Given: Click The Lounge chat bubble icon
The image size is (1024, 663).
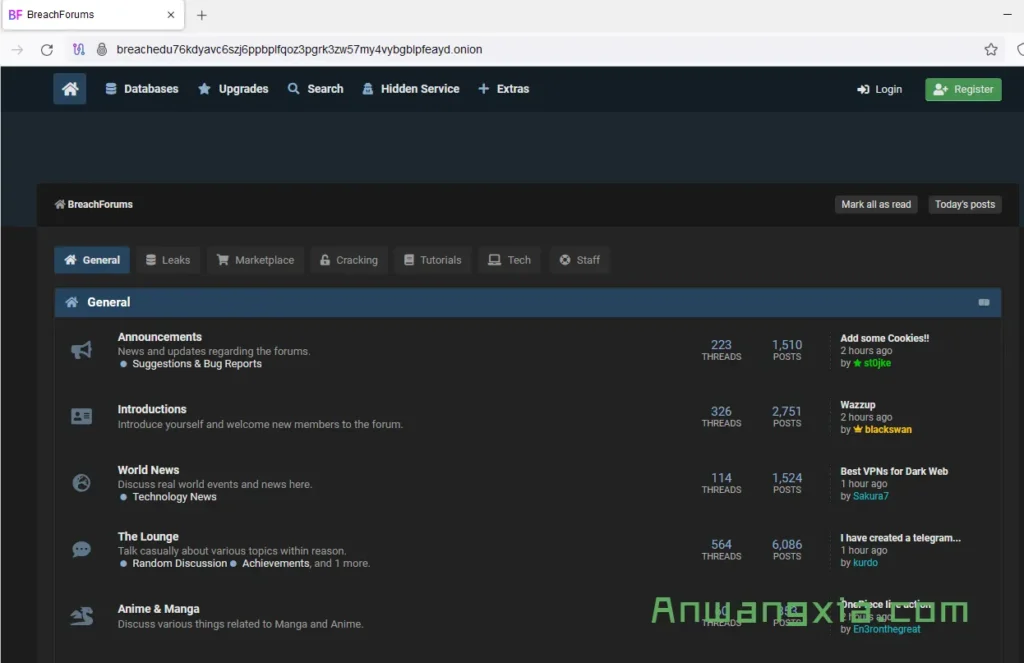Looking at the screenshot, I should pyautogui.click(x=82, y=549).
